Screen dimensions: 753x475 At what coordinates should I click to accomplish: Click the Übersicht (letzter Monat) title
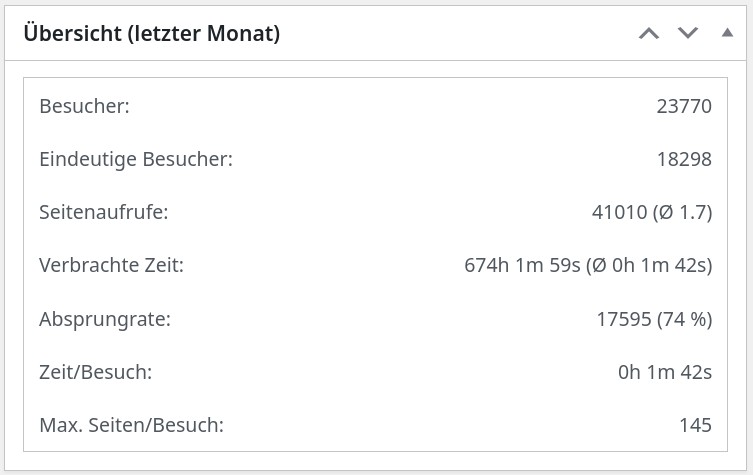click(151, 34)
